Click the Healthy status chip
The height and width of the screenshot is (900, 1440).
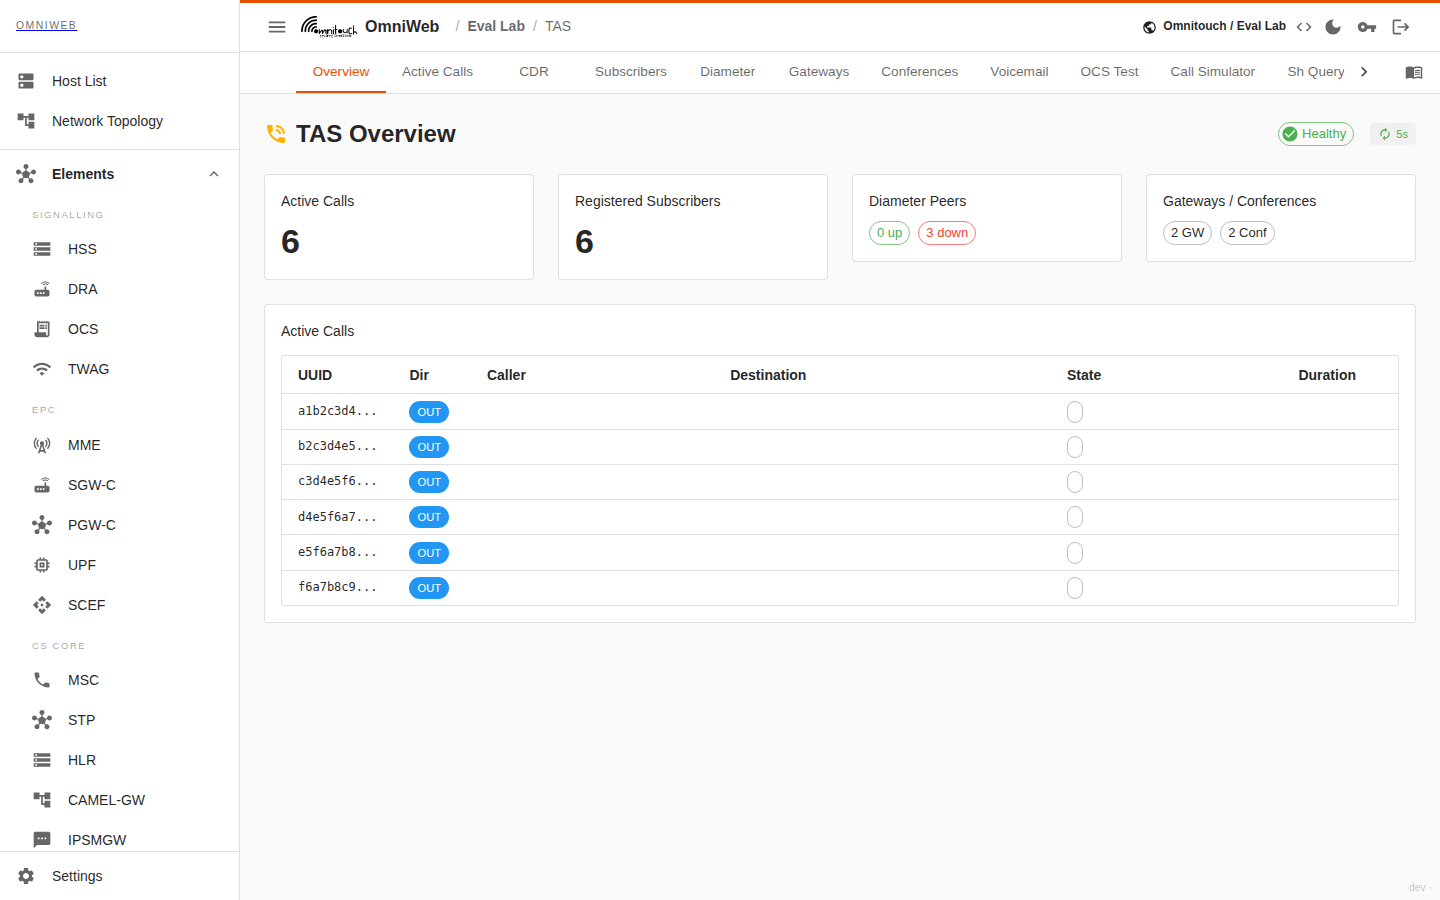coord(1316,134)
